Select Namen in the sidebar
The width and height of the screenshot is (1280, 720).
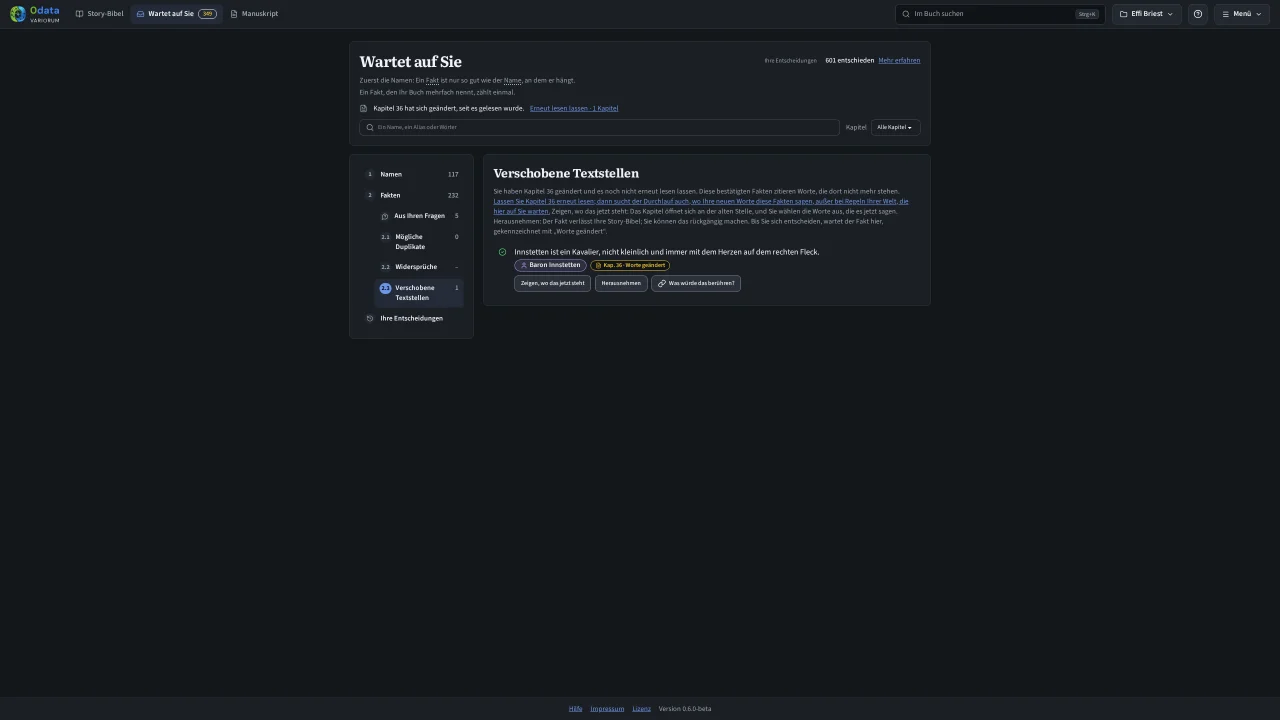(x=411, y=174)
